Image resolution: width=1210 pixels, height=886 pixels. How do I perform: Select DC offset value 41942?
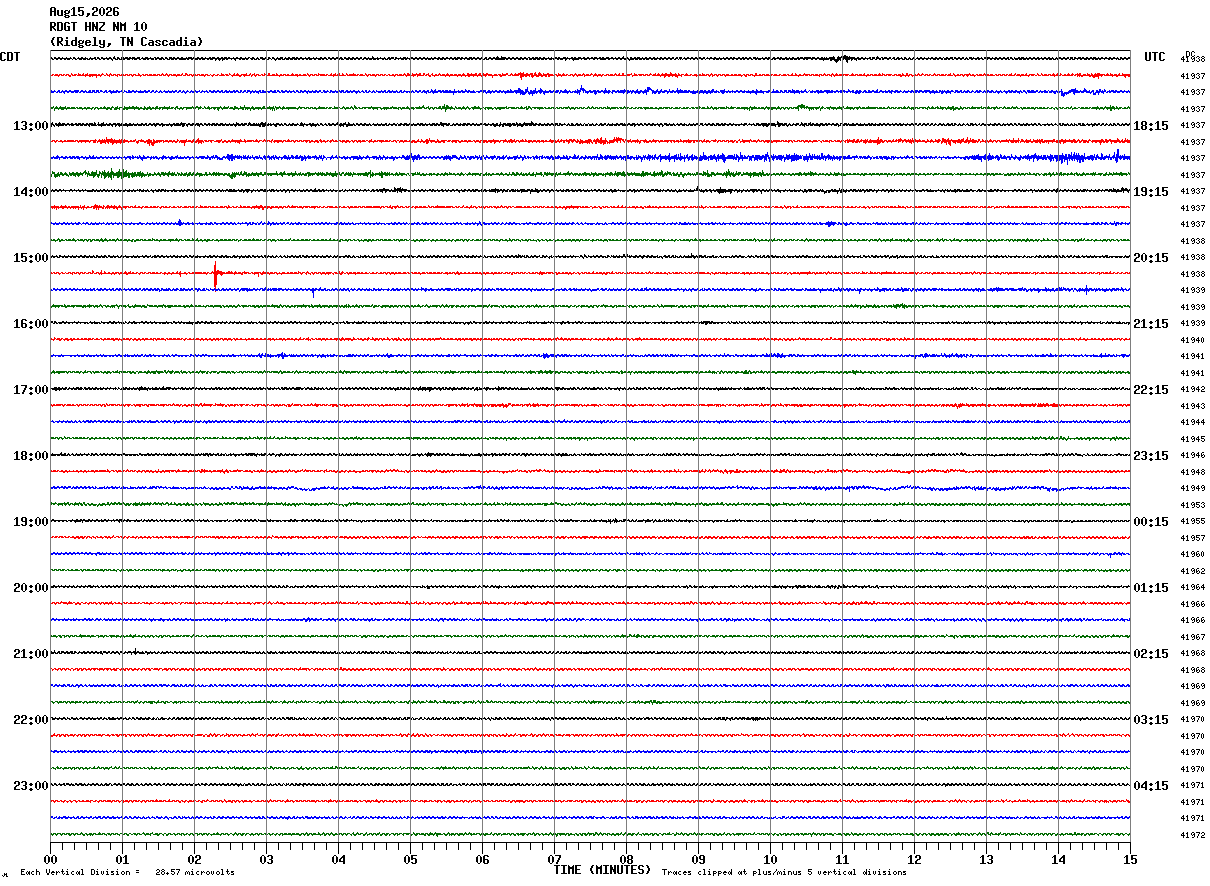coord(1193,390)
